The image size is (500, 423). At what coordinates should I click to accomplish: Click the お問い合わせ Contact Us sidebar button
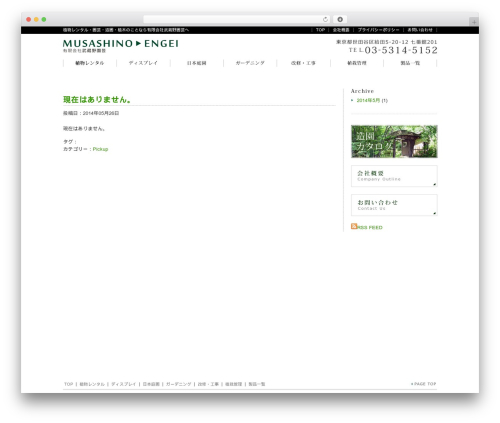pyautogui.click(x=394, y=205)
